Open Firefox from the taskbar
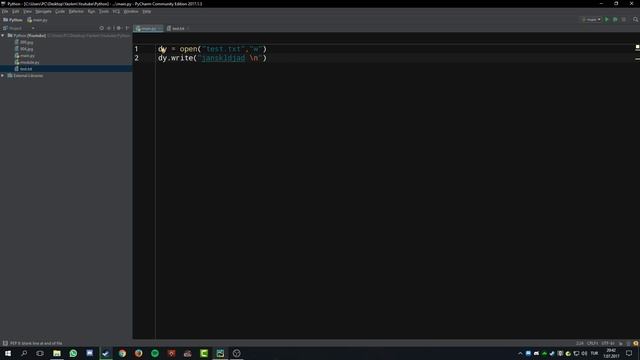Image resolution: width=640 pixels, height=360 pixels. [x=138, y=353]
